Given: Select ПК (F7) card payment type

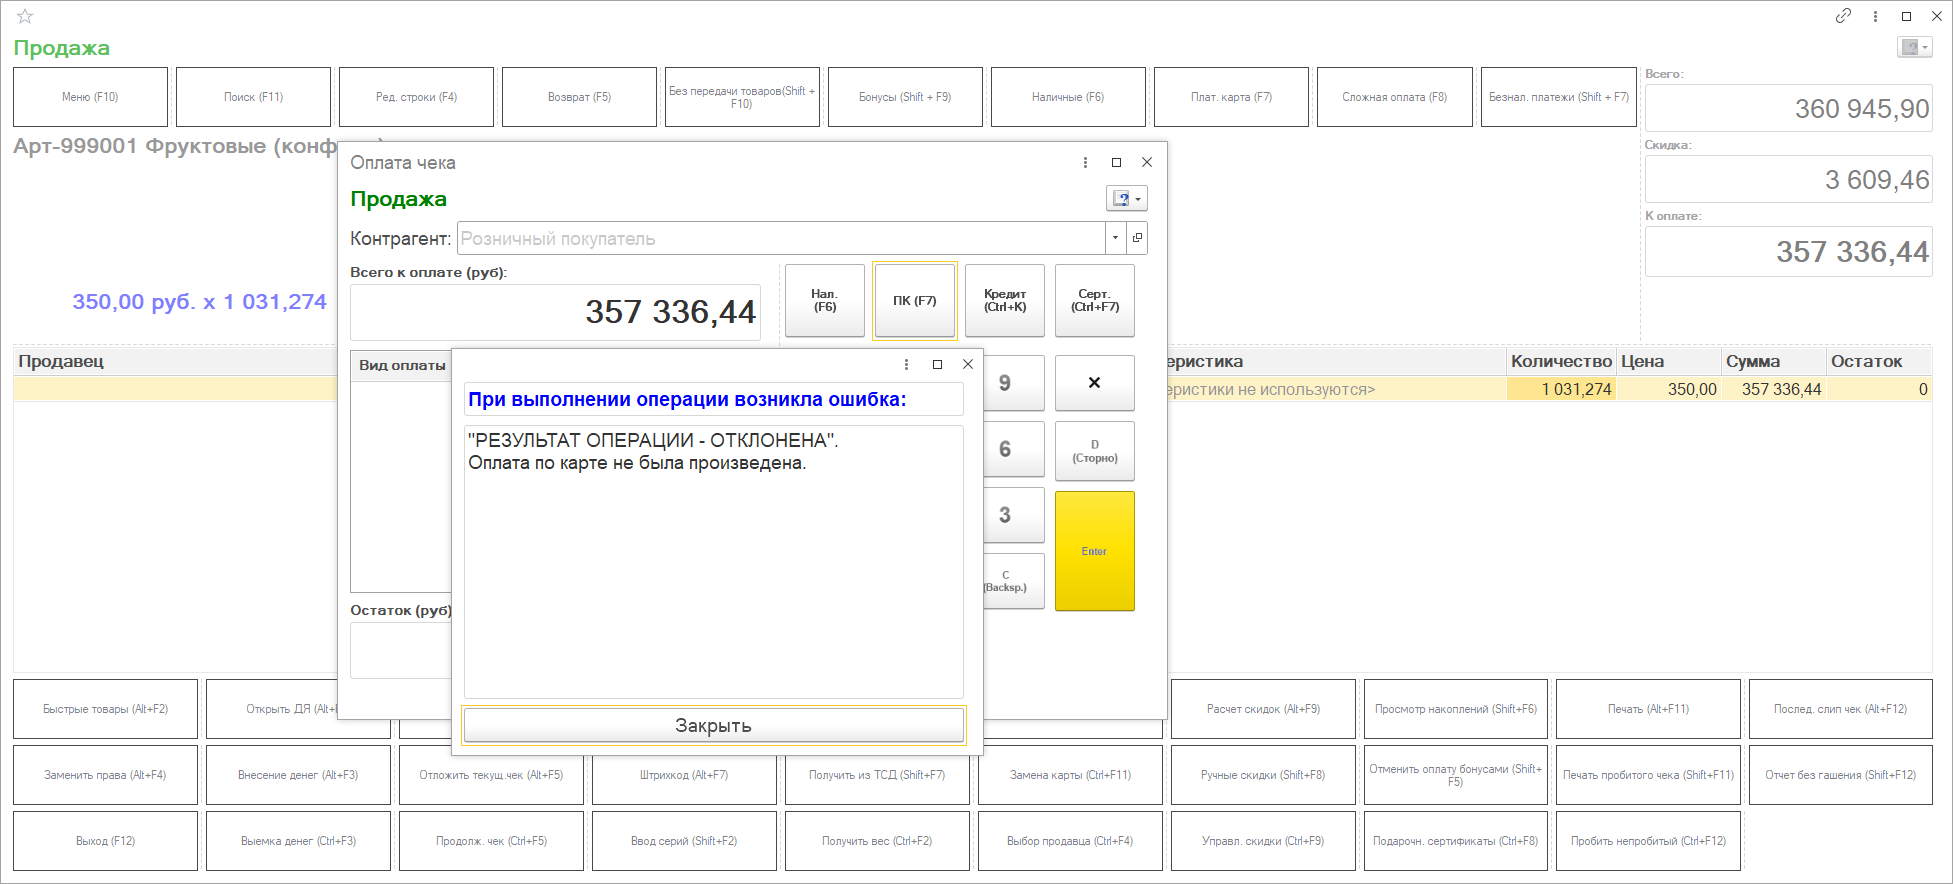Looking at the screenshot, I should tap(914, 301).
